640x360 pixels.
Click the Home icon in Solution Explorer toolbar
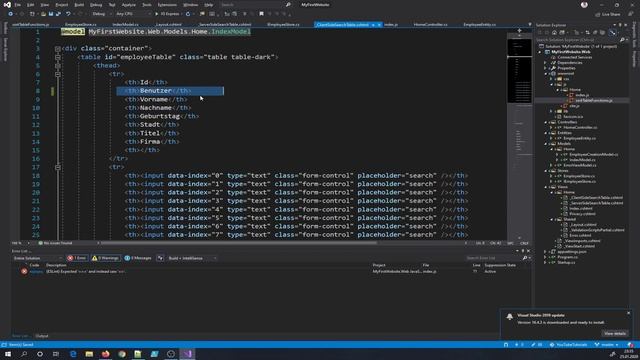(554, 32)
